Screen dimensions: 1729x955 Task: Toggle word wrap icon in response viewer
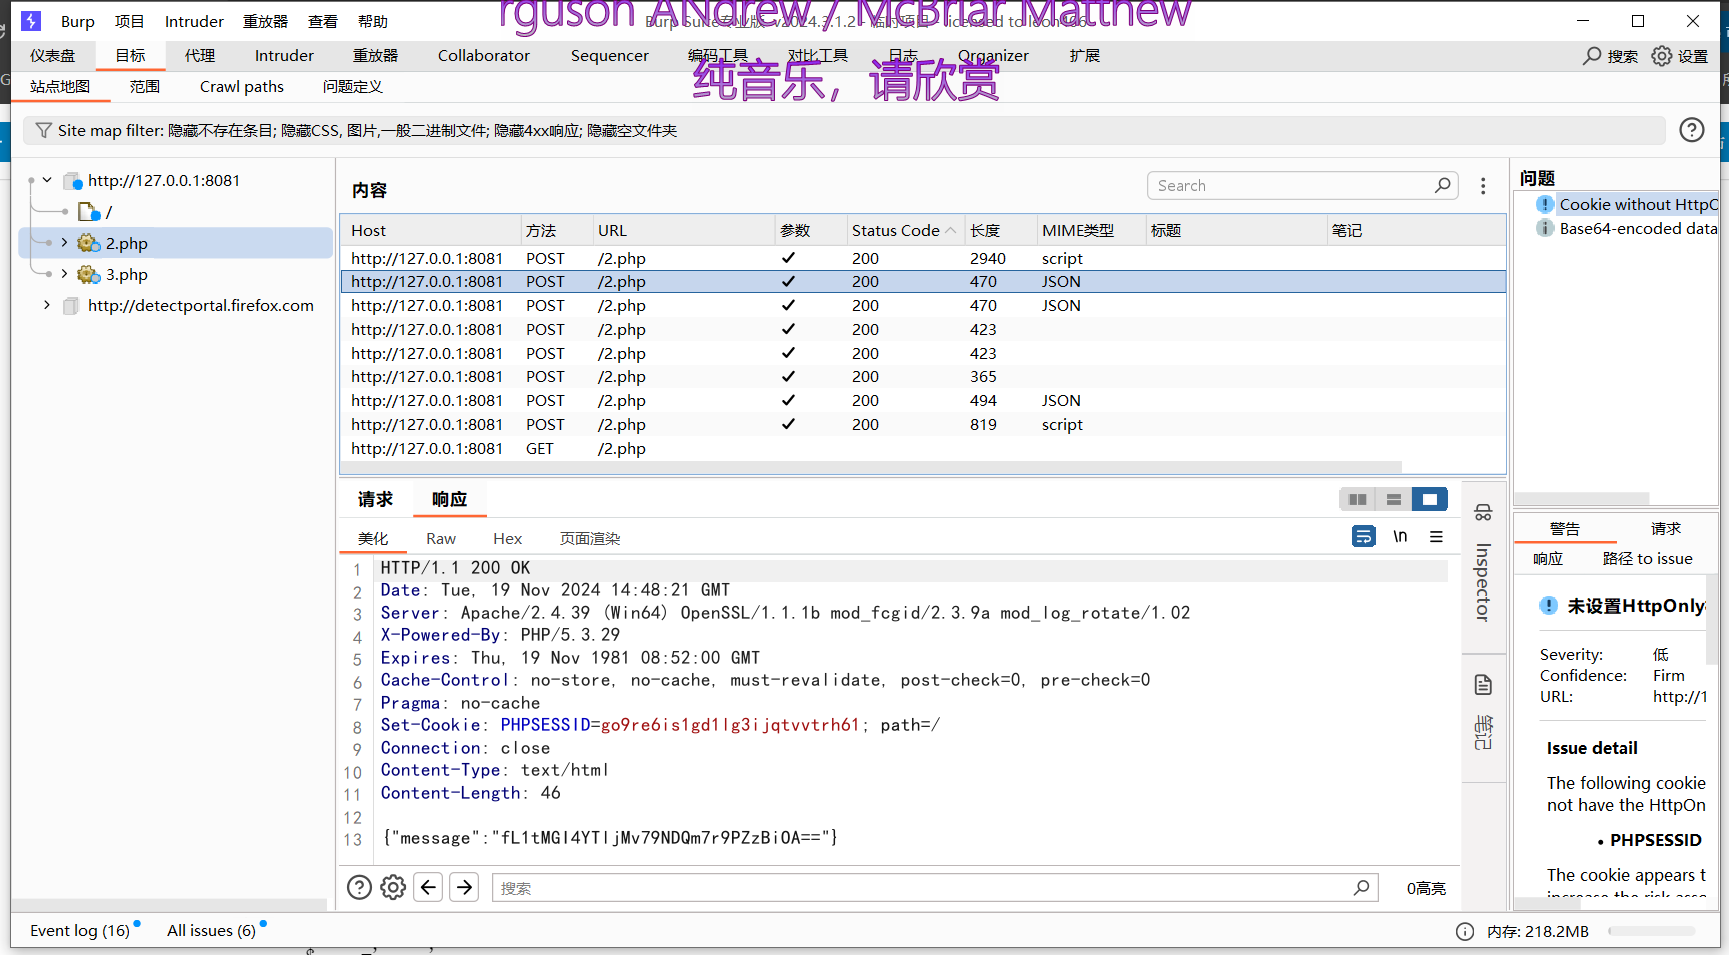tap(1363, 536)
